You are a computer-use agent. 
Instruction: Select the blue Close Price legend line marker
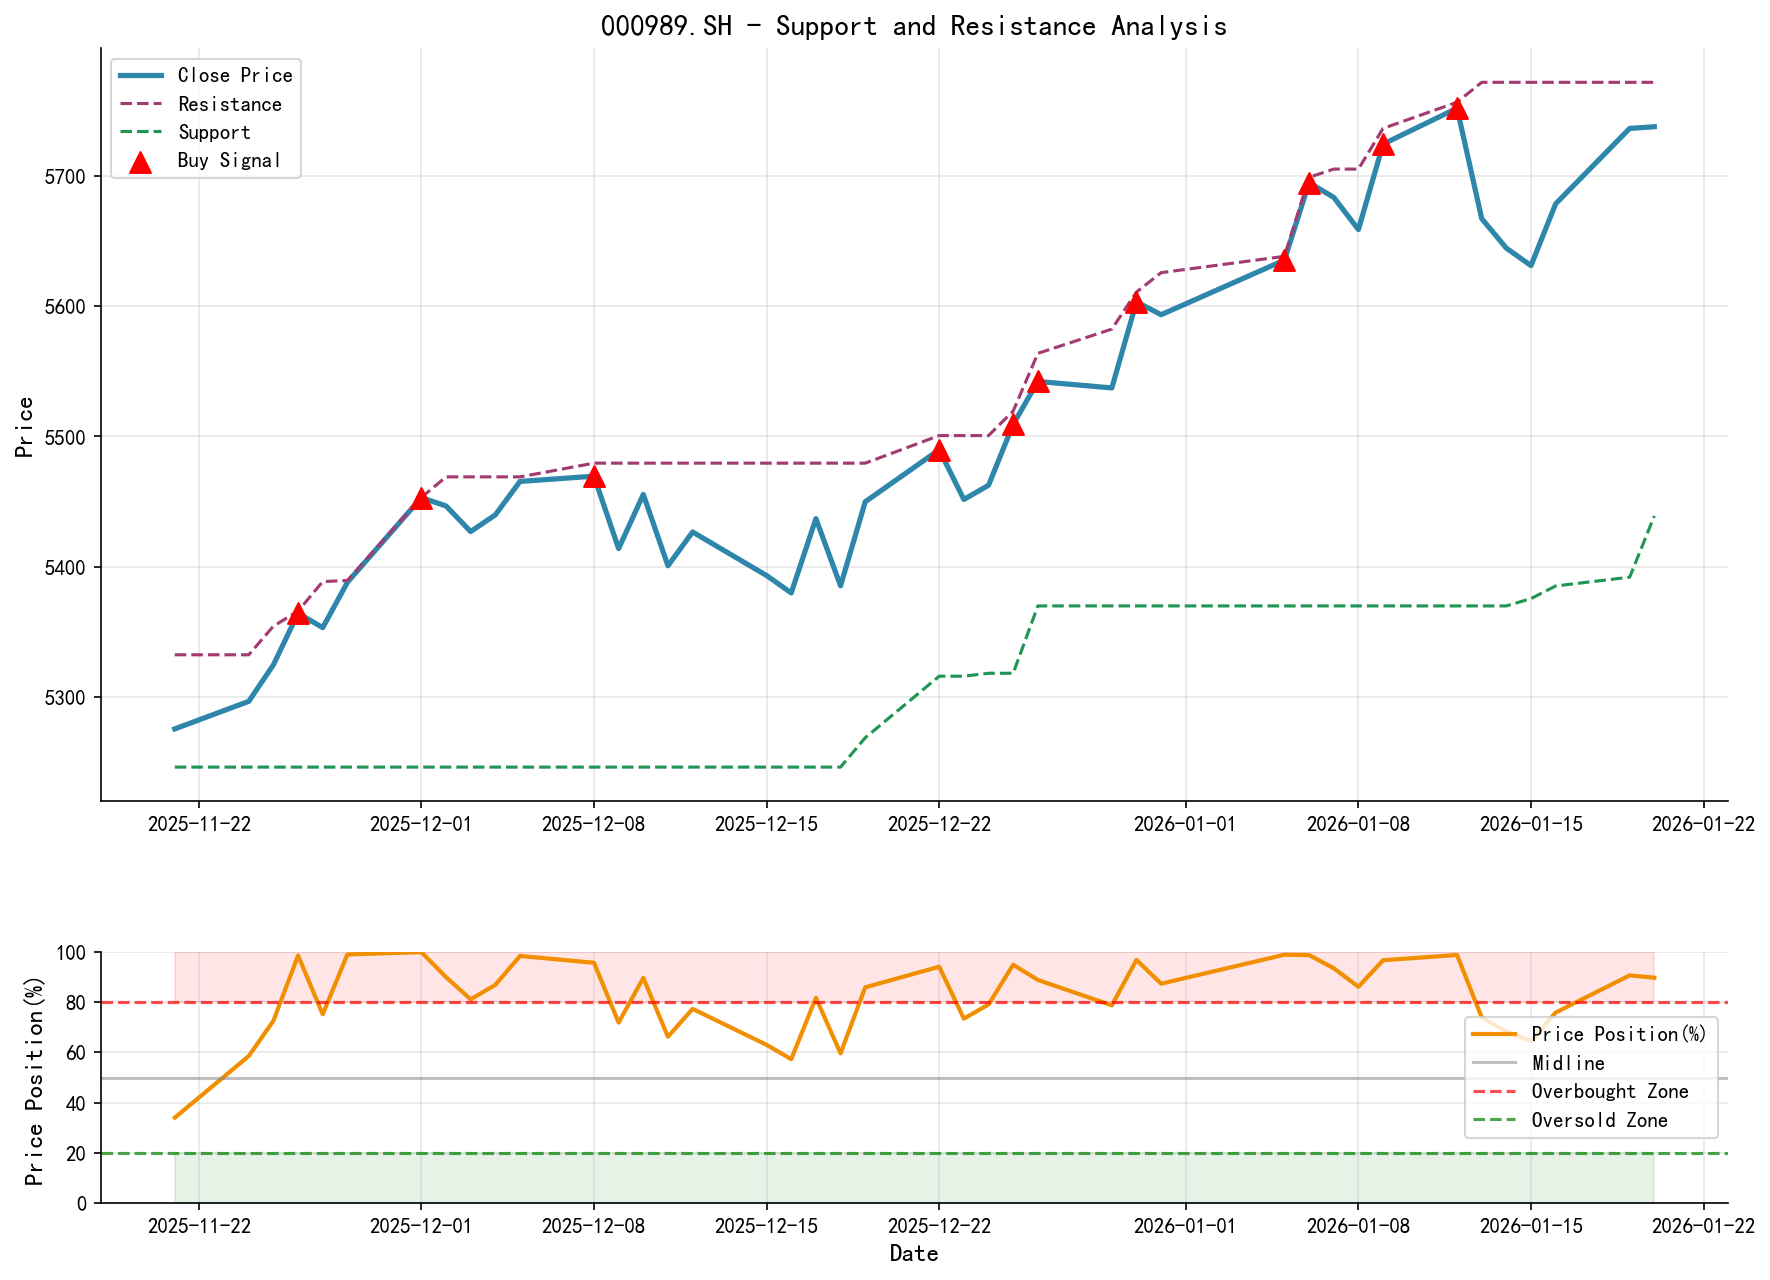click(x=141, y=75)
